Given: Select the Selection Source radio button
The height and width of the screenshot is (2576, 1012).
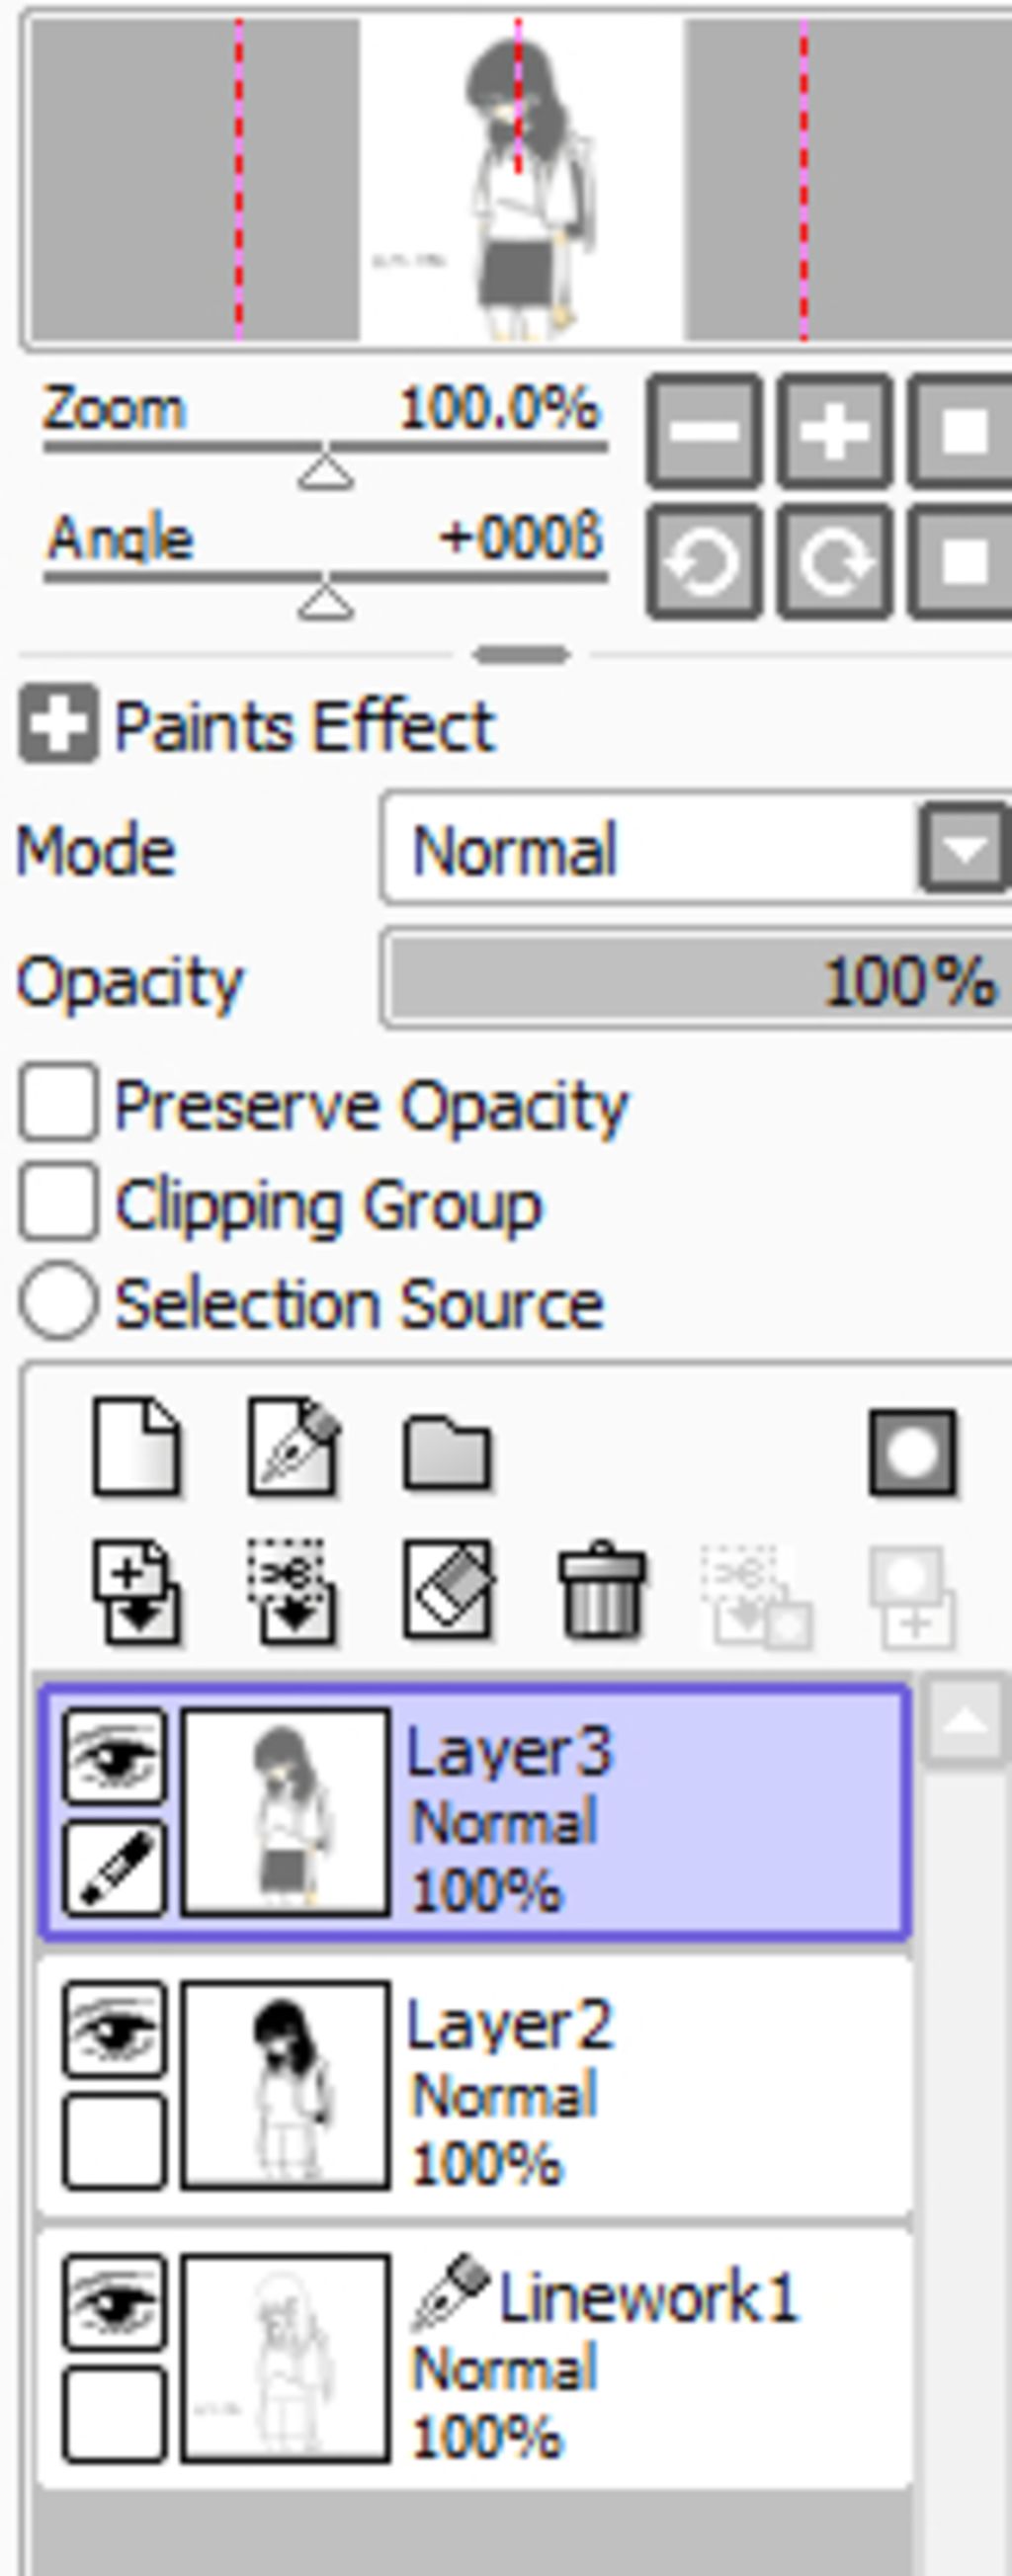Looking at the screenshot, I should point(59,1301).
